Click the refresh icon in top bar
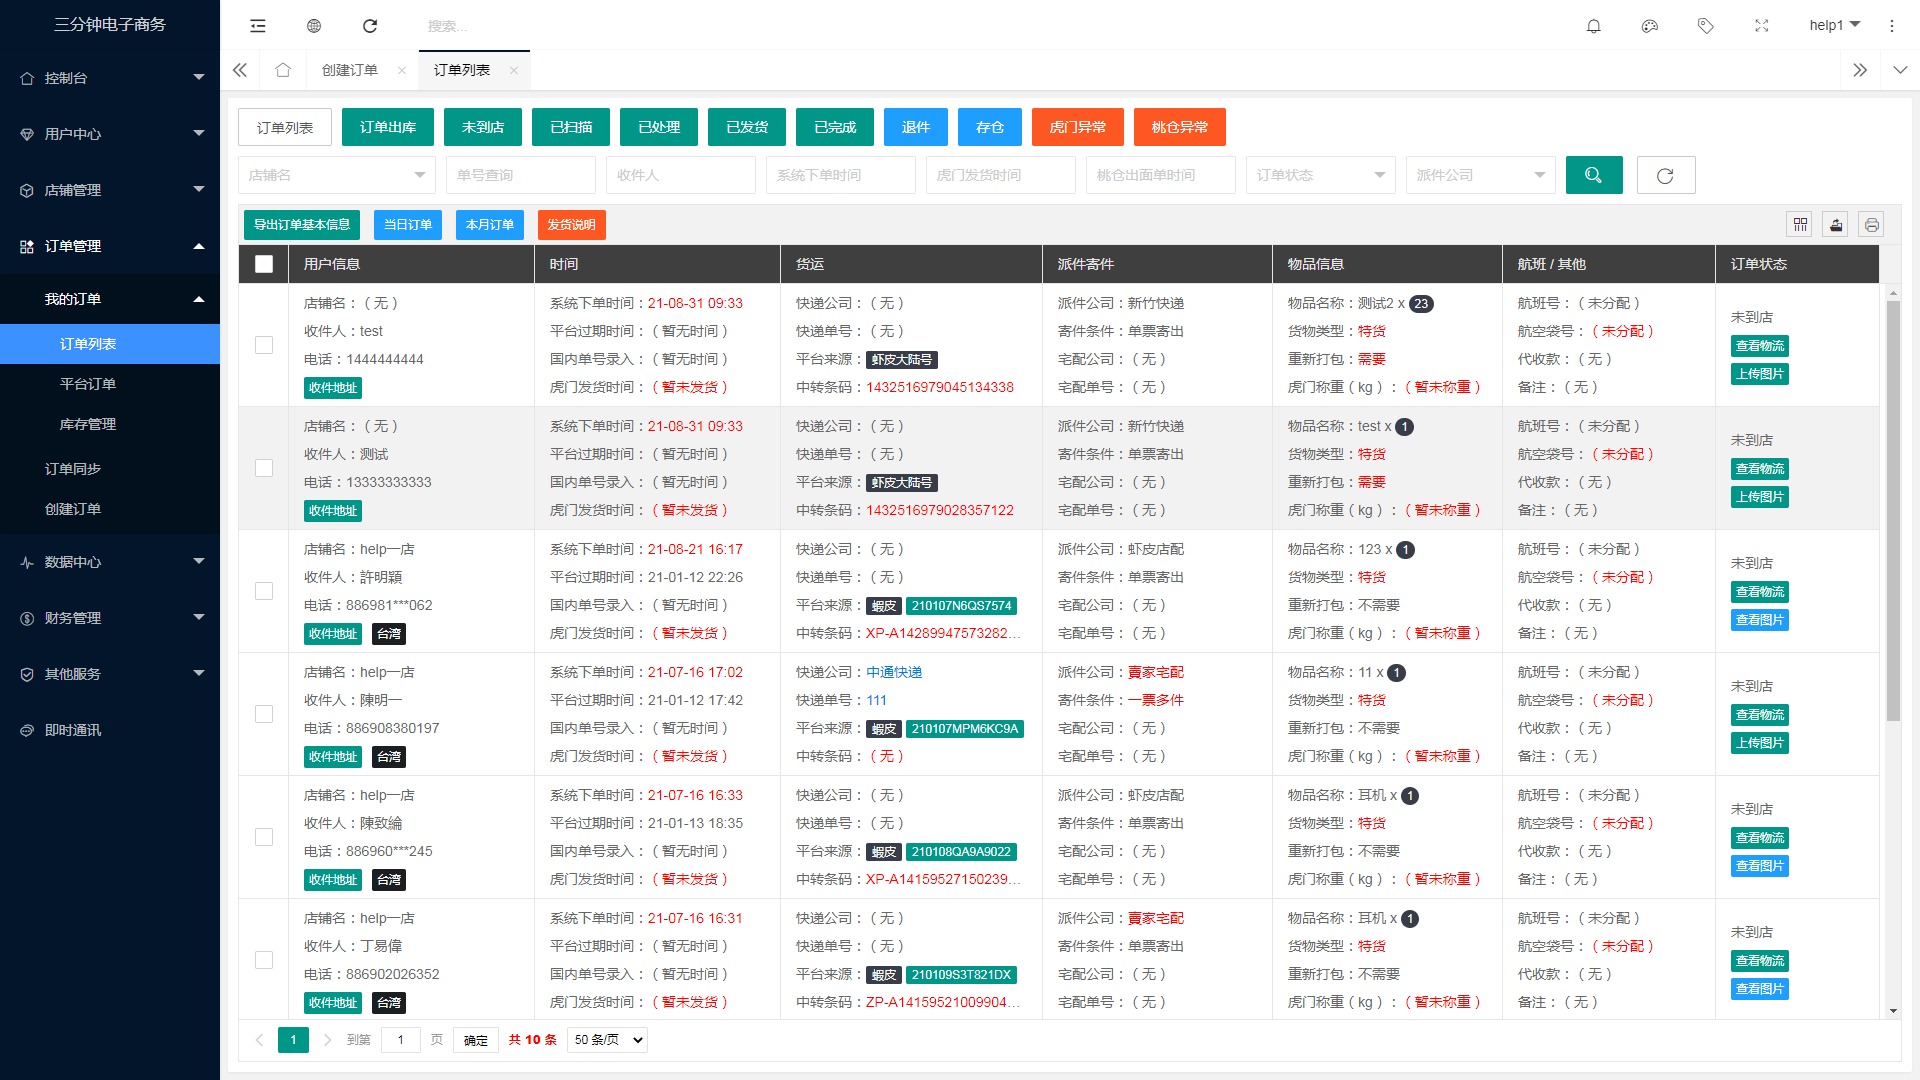1920x1080 pixels. 370,26
